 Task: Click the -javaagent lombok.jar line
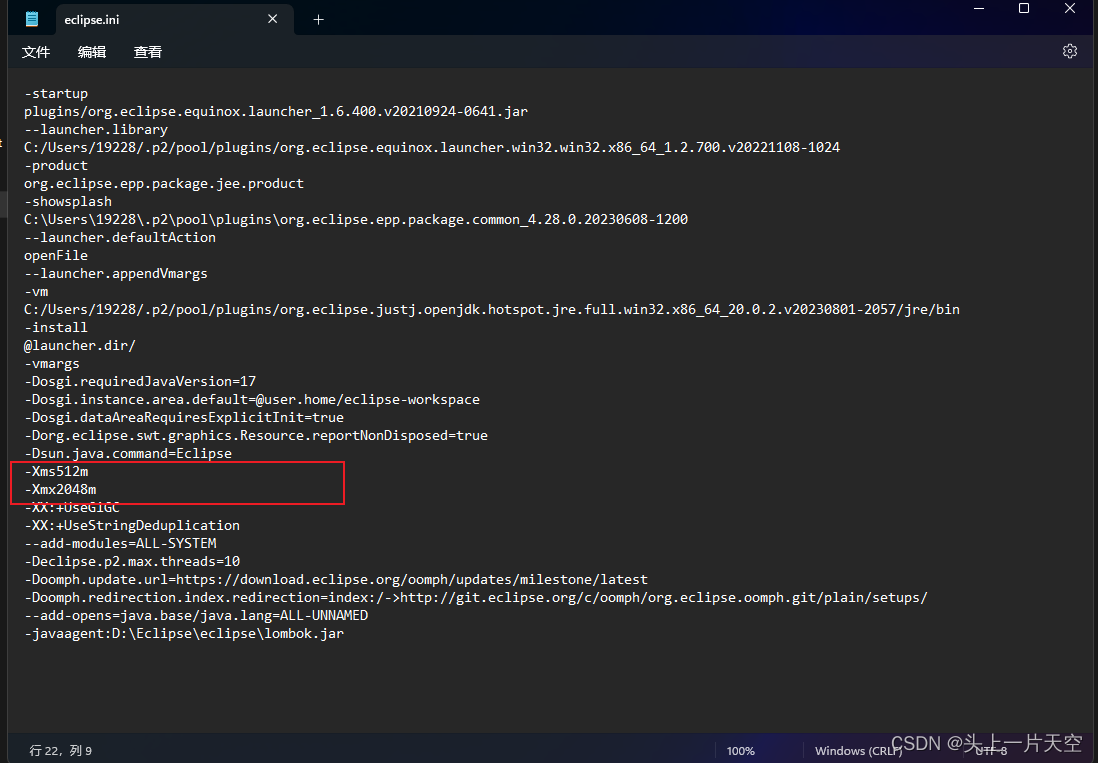click(184, 634)
